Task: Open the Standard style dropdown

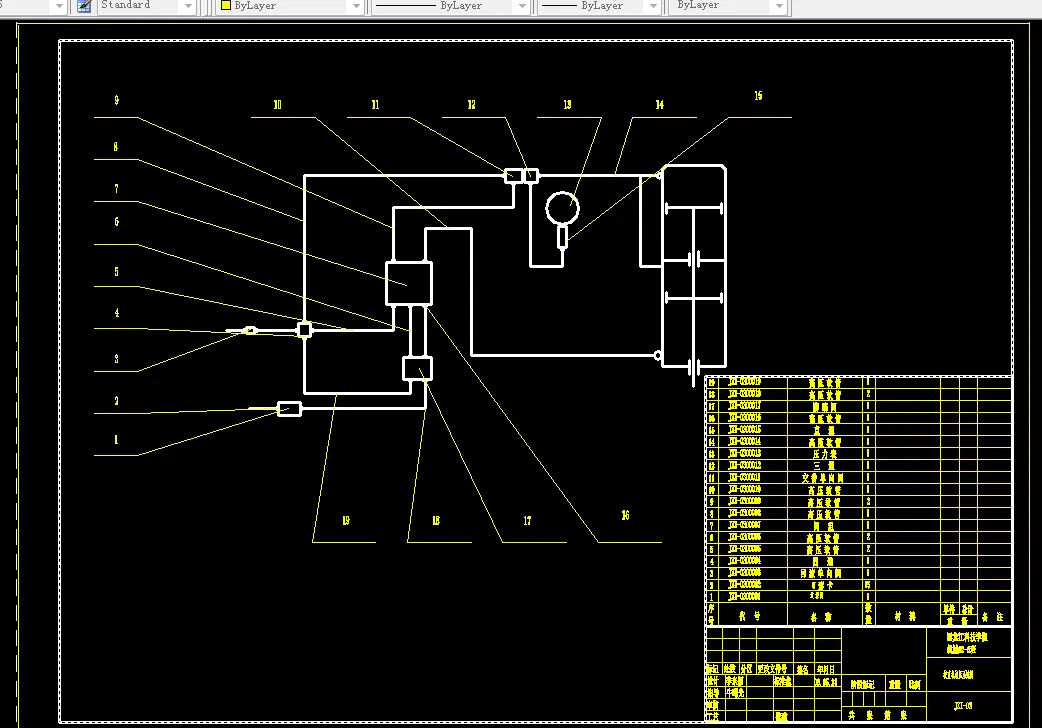Action: click(188, 6)
